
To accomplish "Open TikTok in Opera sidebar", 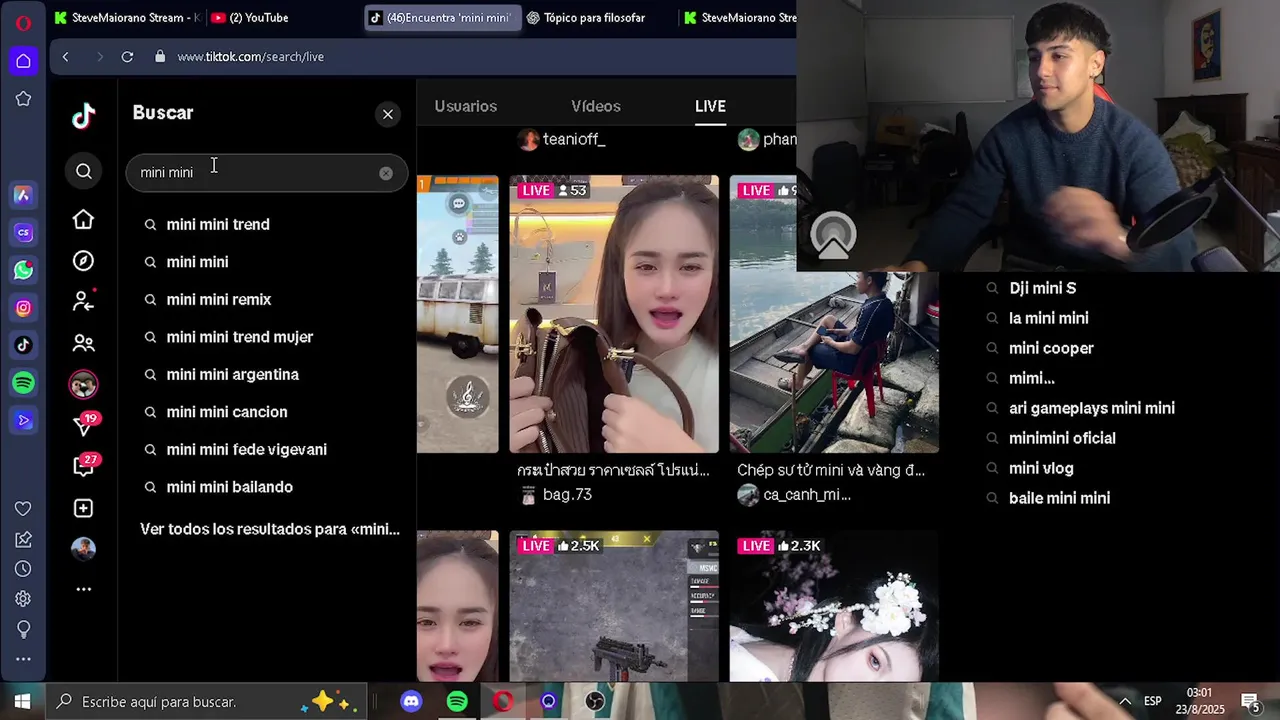I will (x=23, y=345).
